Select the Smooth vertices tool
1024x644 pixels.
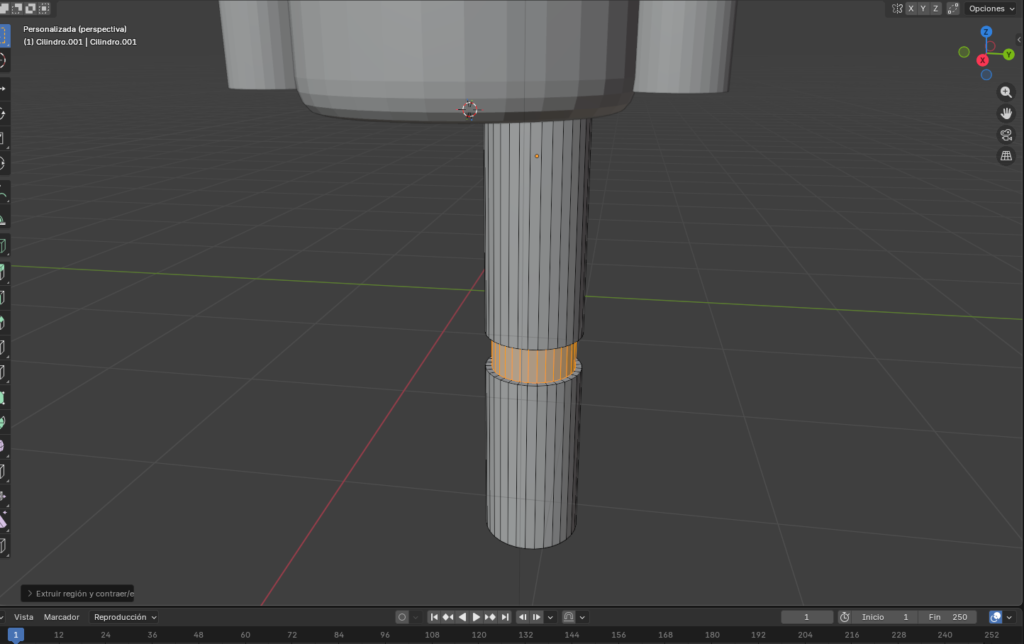click(x=3, y=446)
